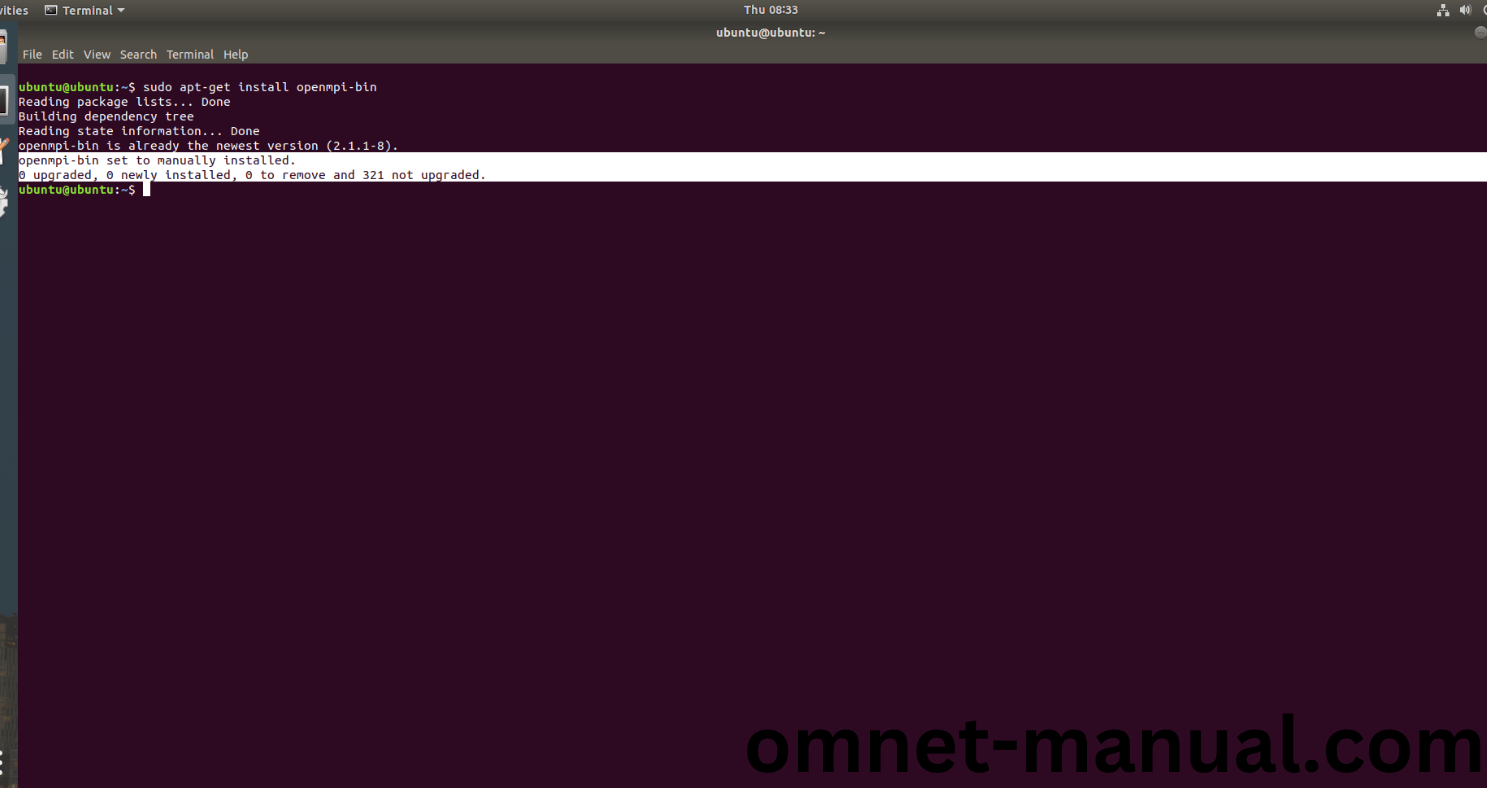Click the Activities button in the top bar
The width and height of the screenshot is (1487, 788).
[x=12, y=10]
